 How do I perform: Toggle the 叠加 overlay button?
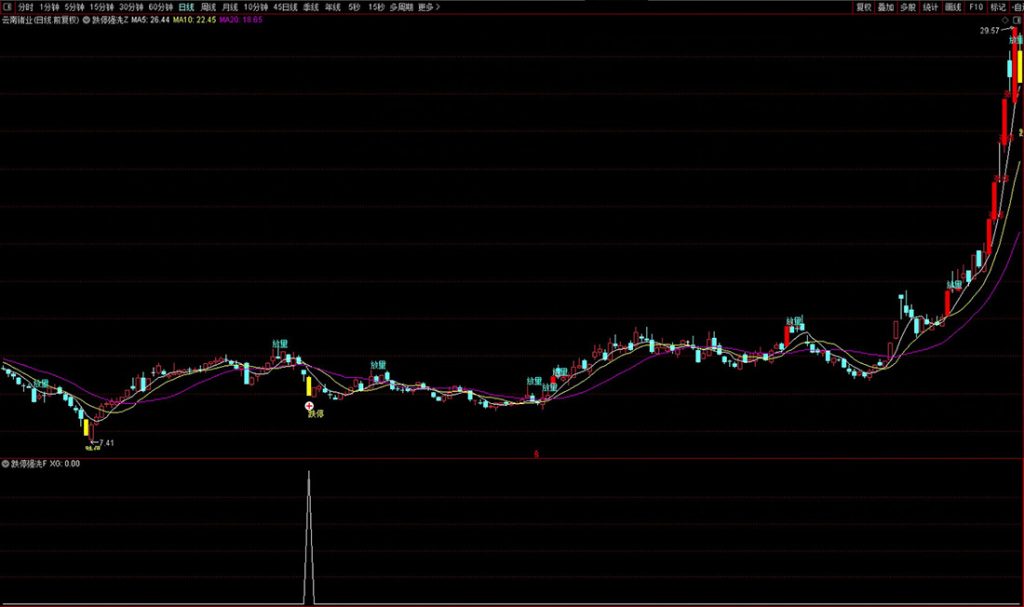[886, 7]
